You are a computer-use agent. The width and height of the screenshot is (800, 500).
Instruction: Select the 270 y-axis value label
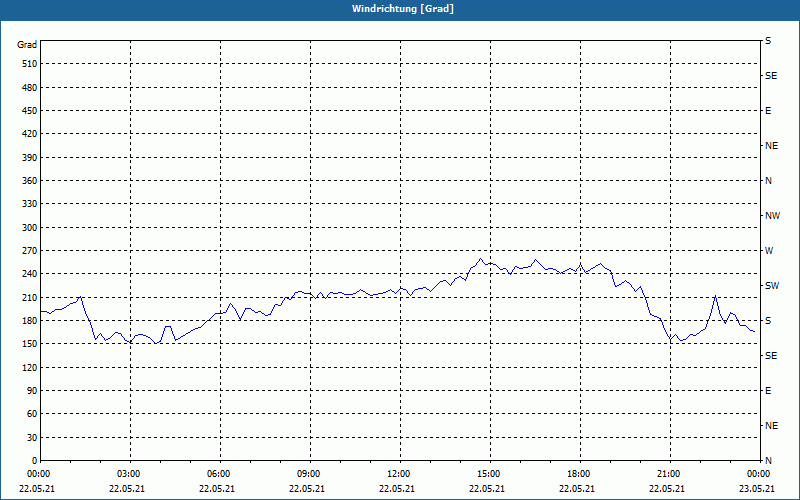tap(30, 251)
